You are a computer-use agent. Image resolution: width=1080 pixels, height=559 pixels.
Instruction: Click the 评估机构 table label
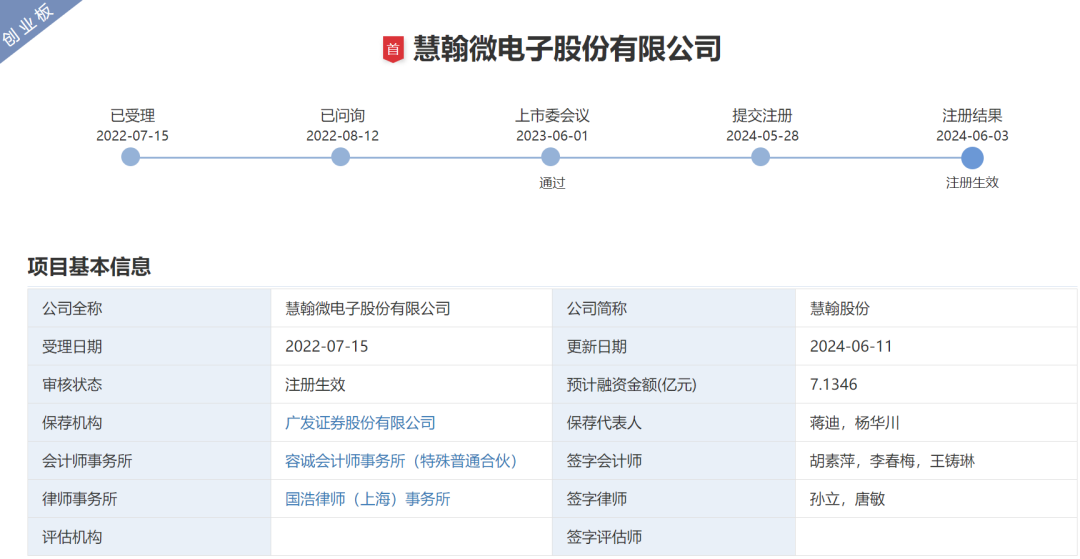[x=72, y=536]
